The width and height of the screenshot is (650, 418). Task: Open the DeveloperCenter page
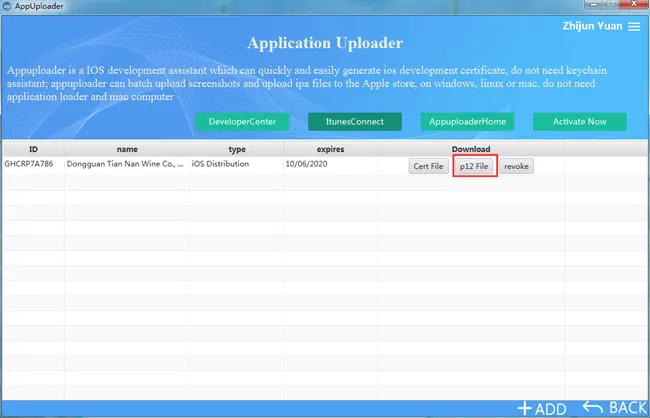(243, 122)
